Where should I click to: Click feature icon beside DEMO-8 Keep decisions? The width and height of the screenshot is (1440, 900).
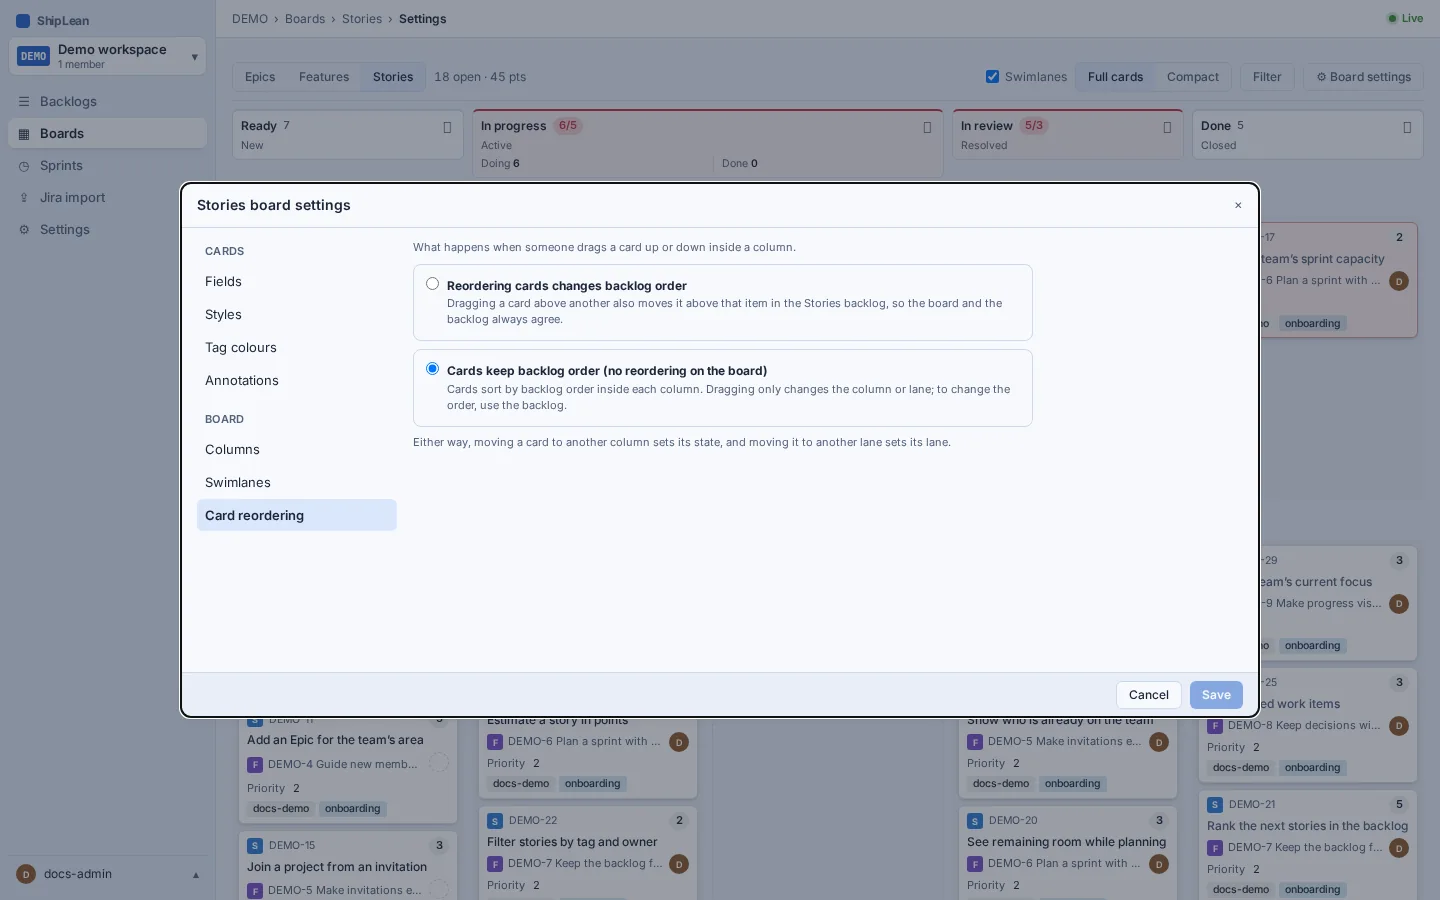(1215, 726)
